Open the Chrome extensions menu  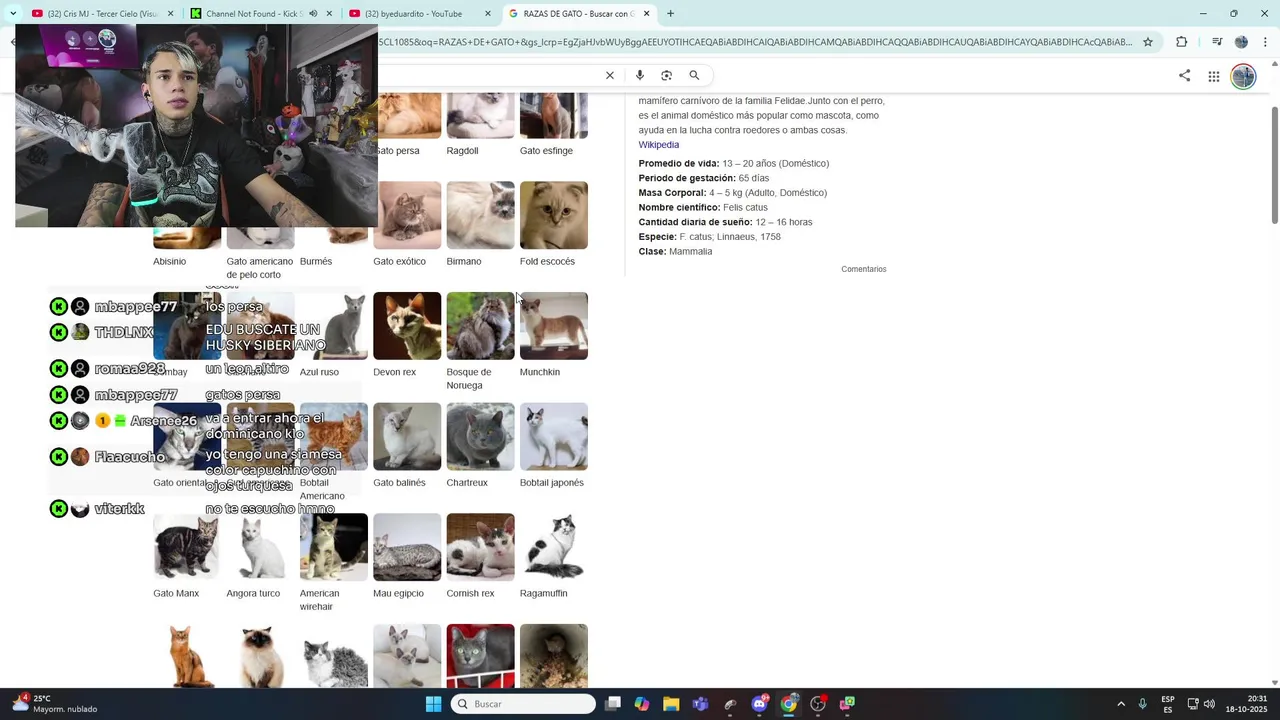1182,42
